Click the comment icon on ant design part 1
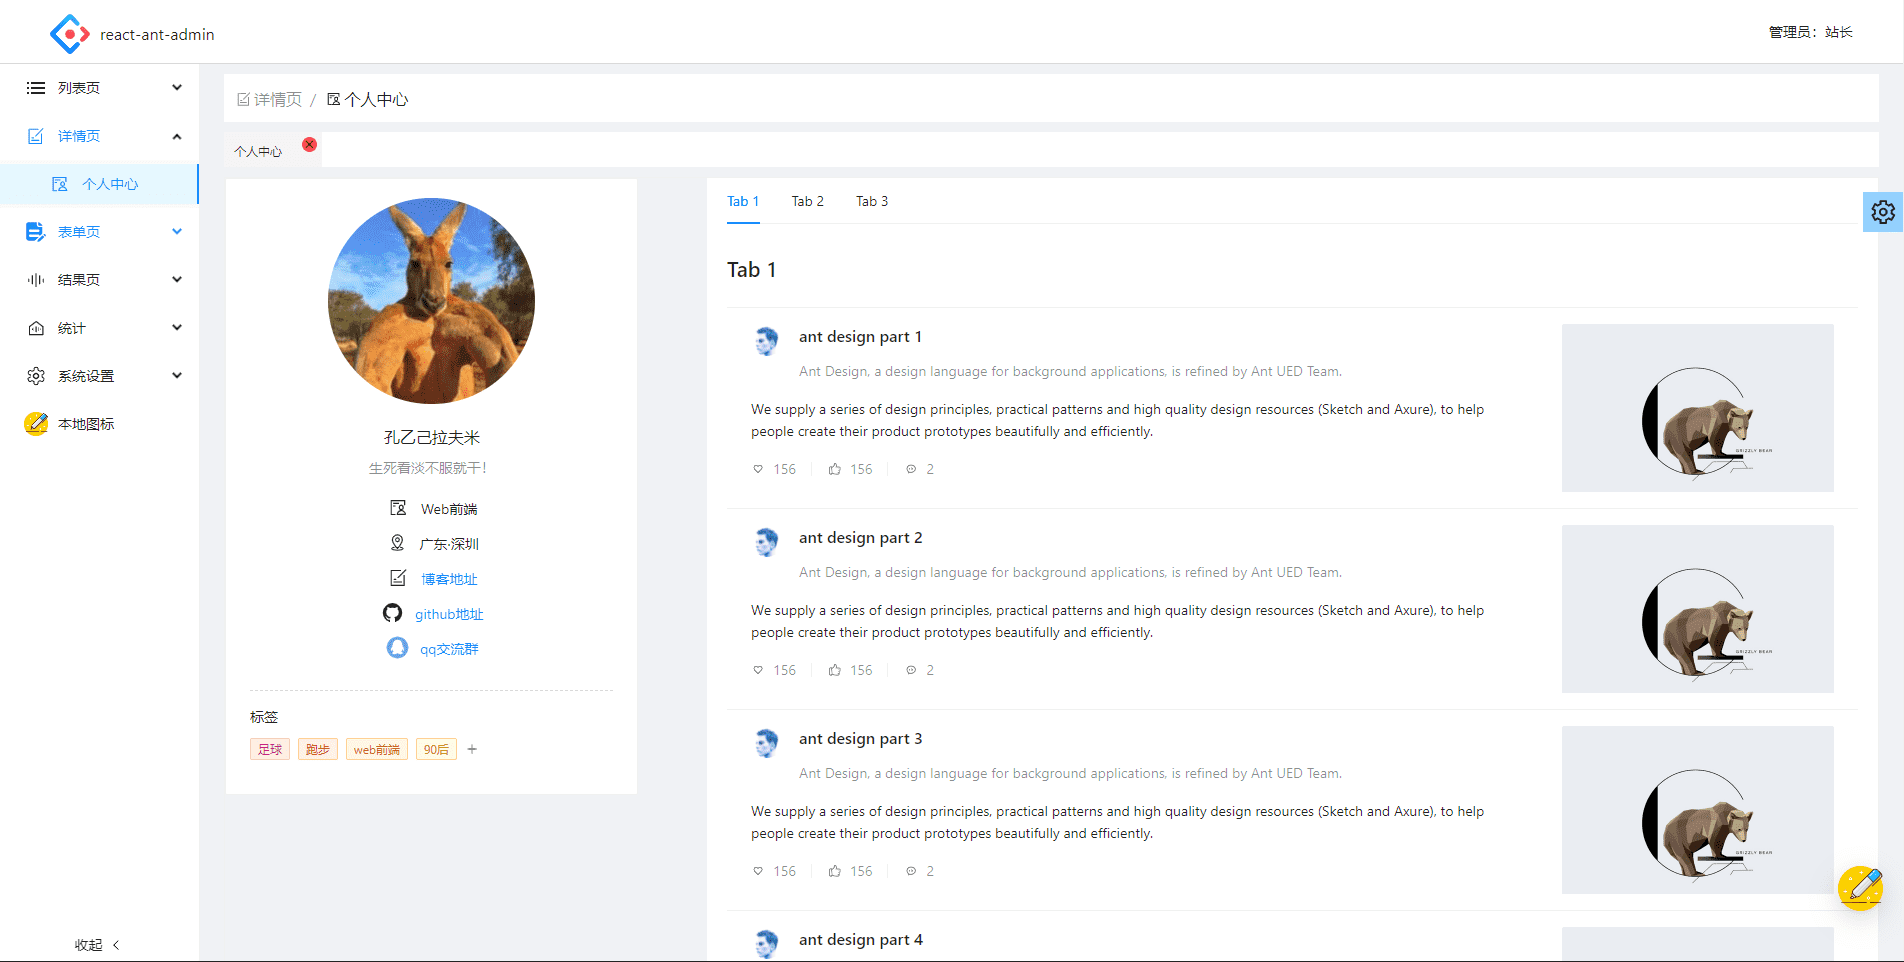1904x962 pixels. tap(911, 469)
